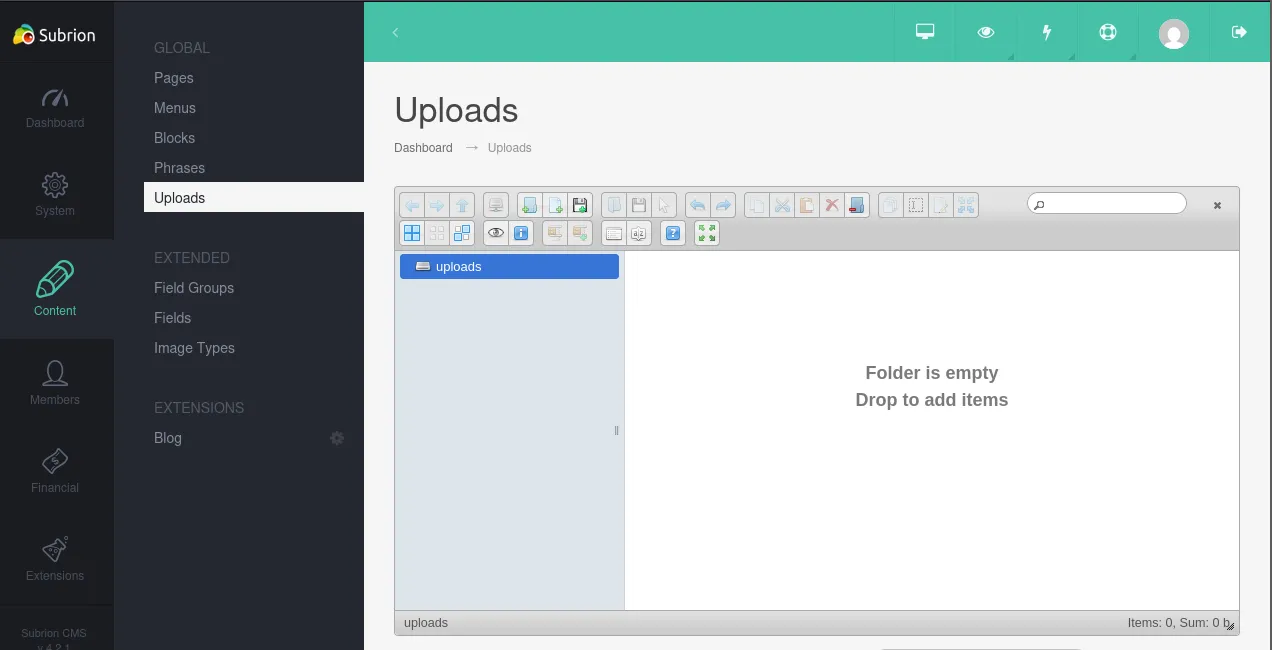Expand the lifebuoy support dropdown
This screenshot has width=1272, height=650.
[x=1107, y=32]
